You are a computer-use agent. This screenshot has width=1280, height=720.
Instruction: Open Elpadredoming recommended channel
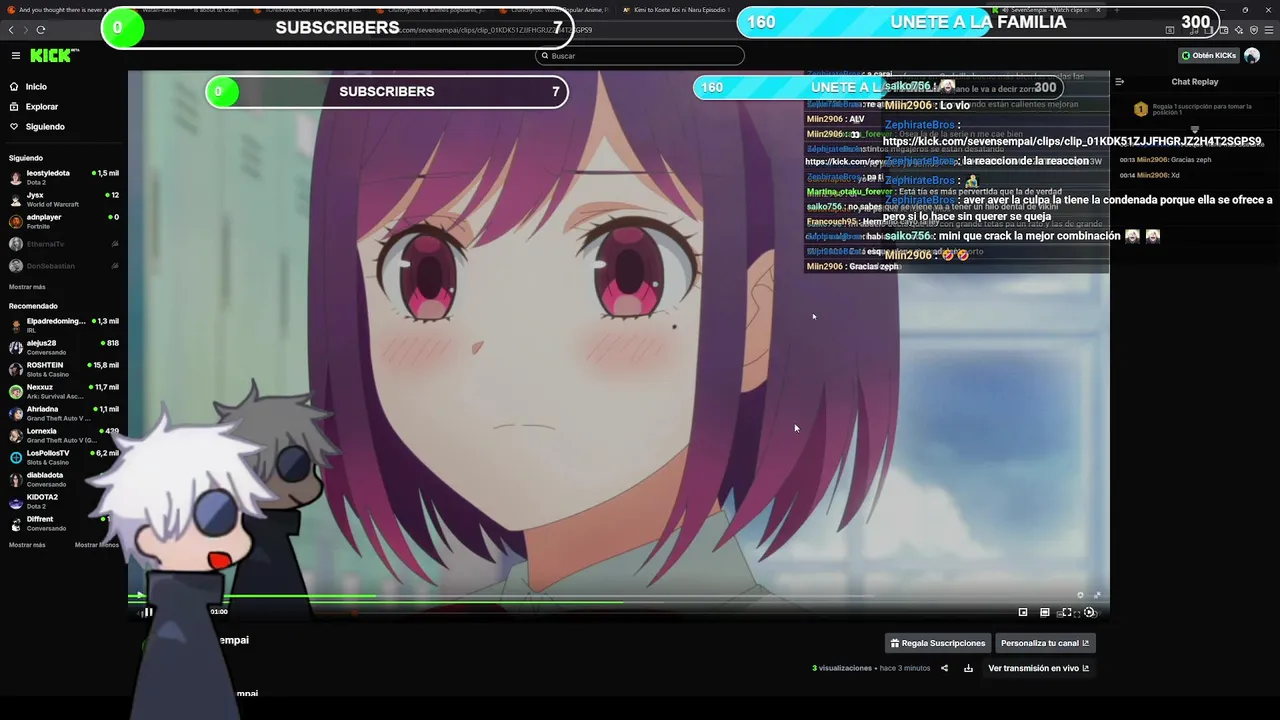(63, 325)
